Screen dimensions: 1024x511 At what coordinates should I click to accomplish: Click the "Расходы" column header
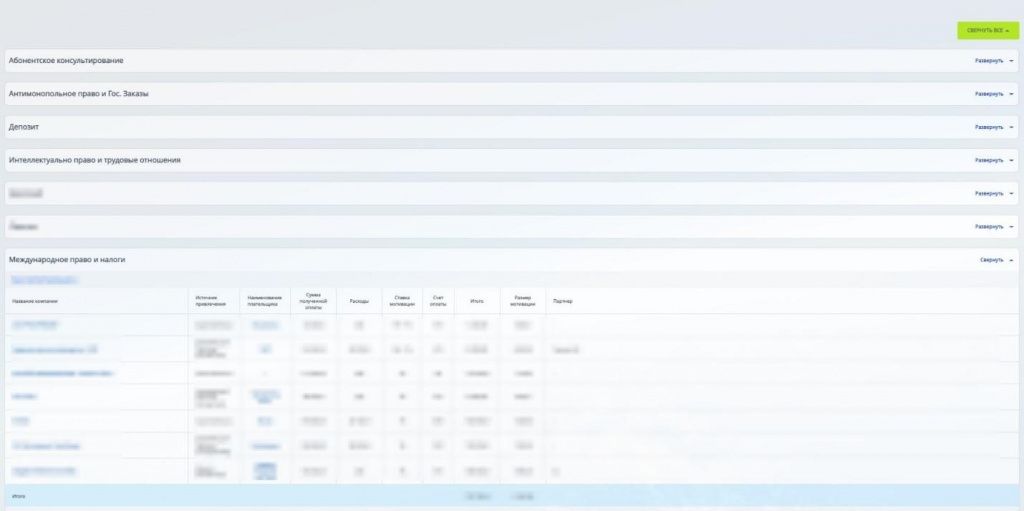pyautogui.click(x=359, y=301)
